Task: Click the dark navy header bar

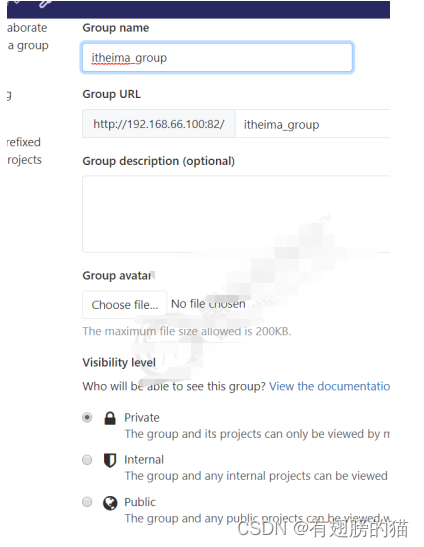Action: click(198, 9)
